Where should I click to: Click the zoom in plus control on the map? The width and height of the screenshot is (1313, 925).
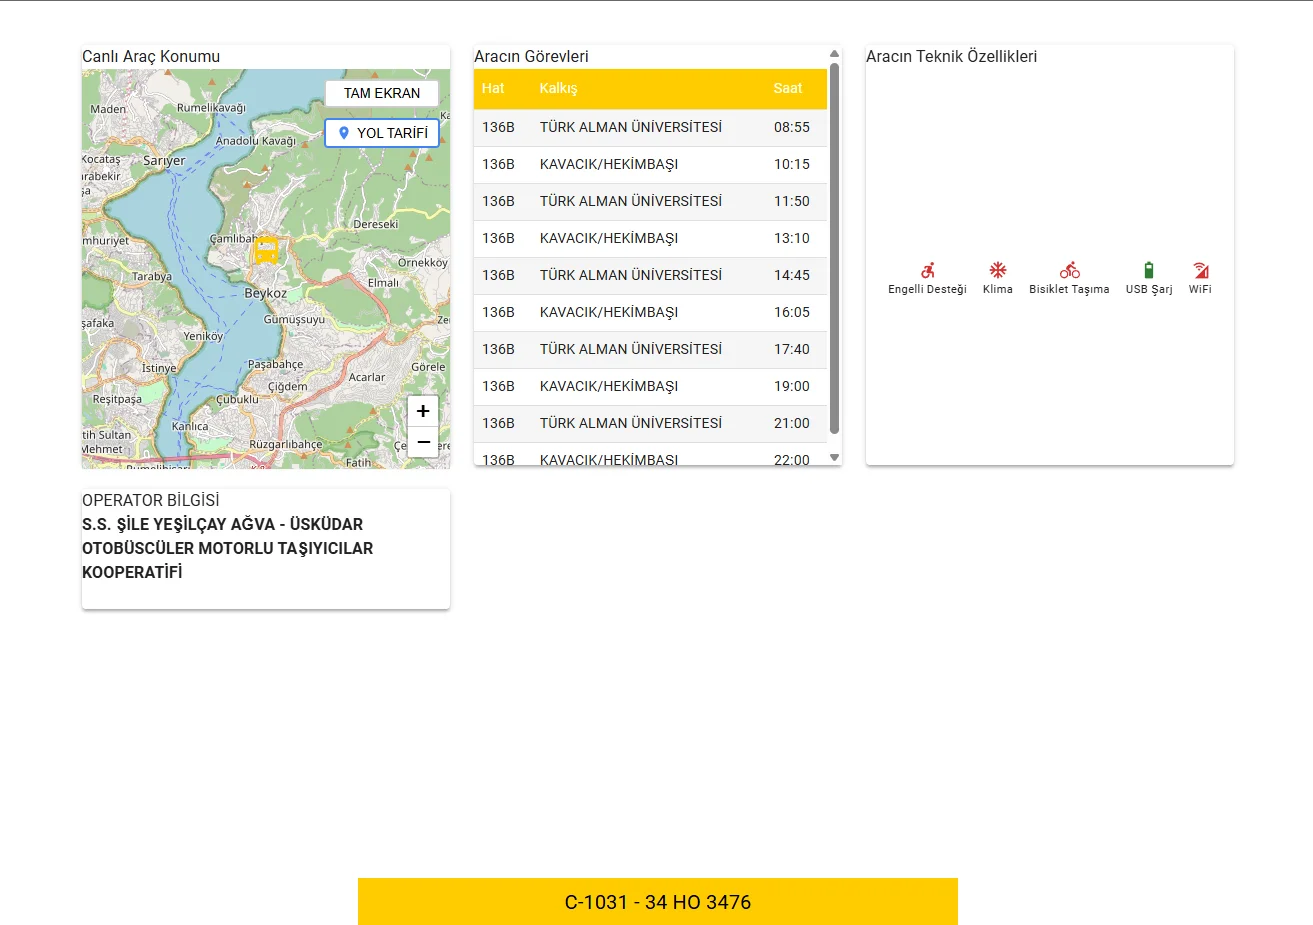pos(422,410)
